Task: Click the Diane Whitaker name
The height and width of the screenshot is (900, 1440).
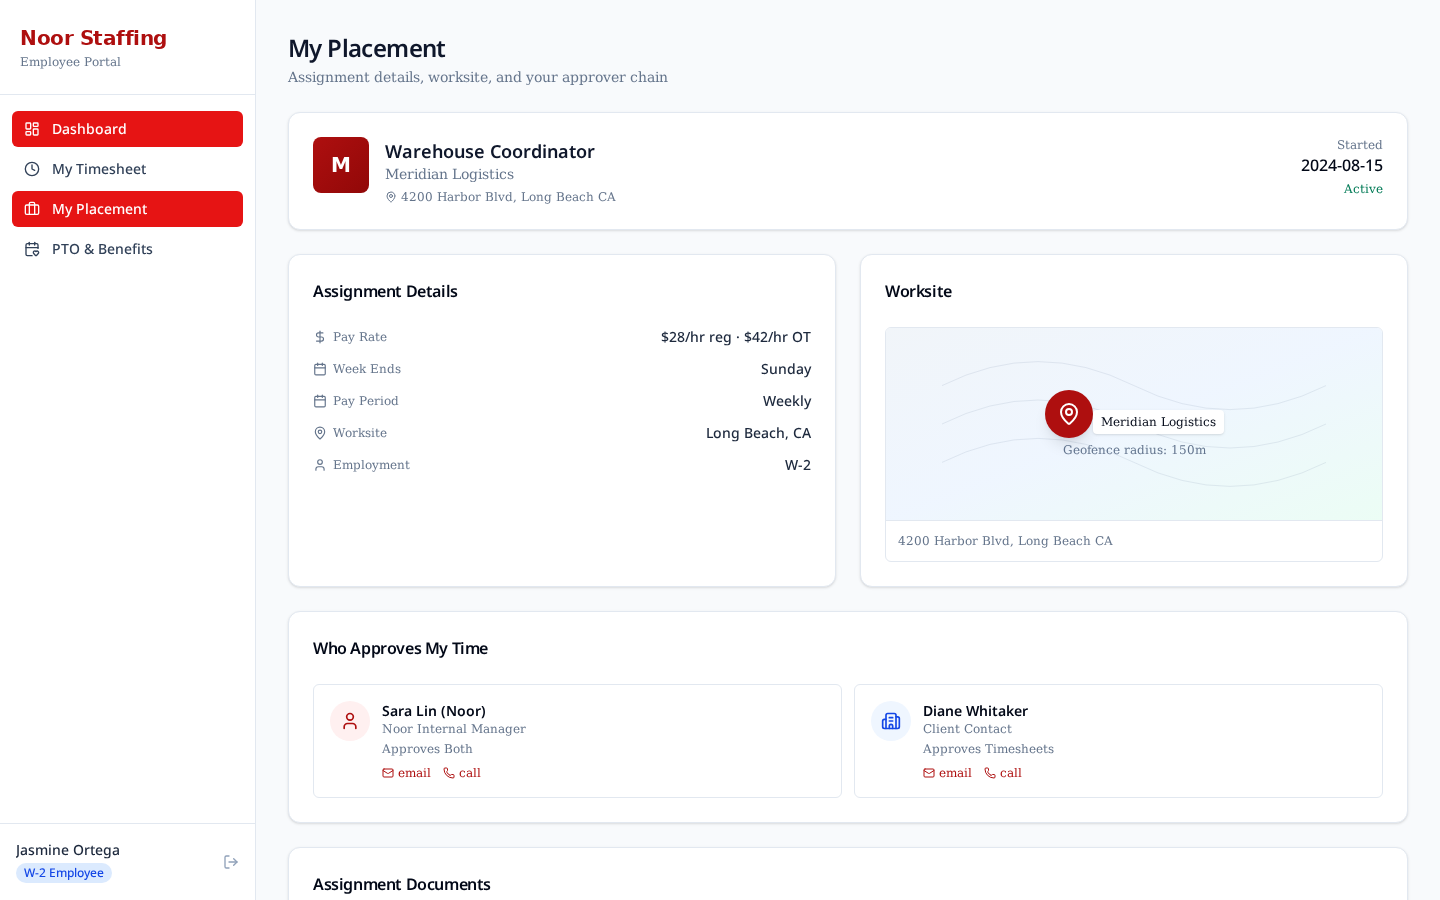Action: [x=975, y=711]
